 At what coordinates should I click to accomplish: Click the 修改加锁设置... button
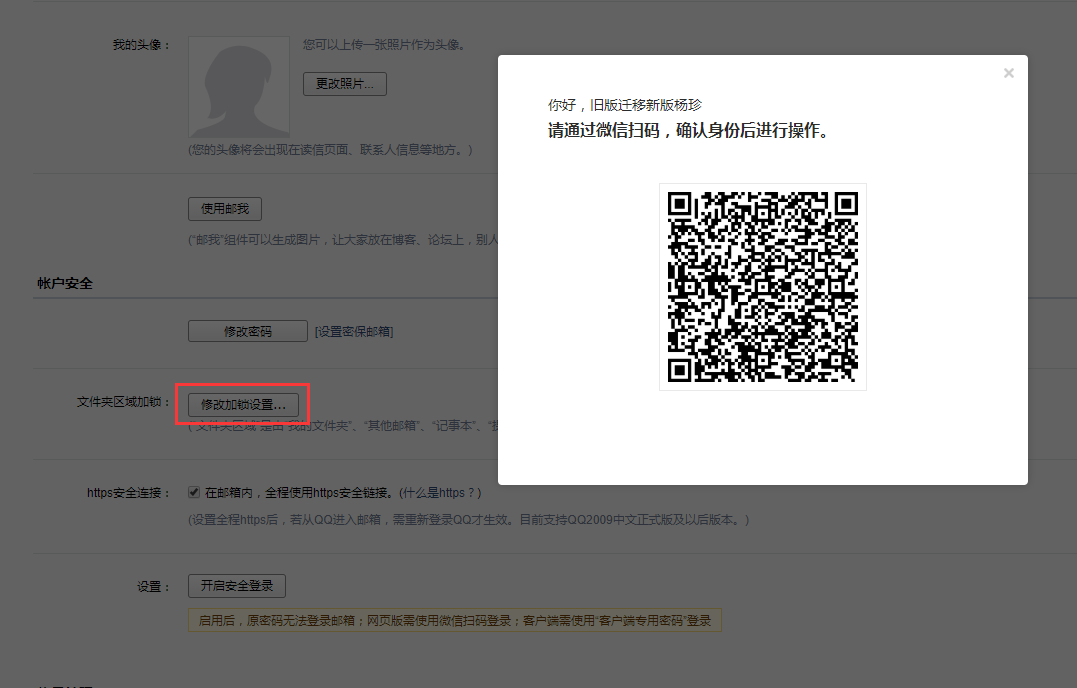(243, 404)
